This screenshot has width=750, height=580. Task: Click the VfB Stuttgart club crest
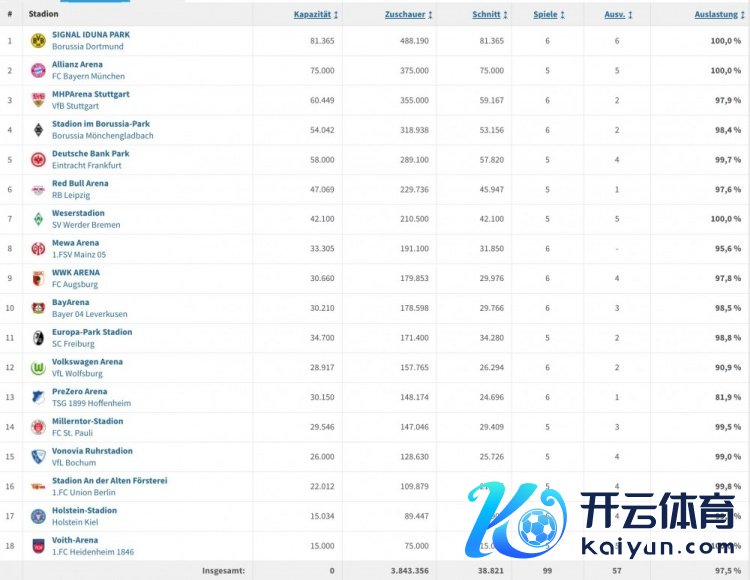(37, 100)
